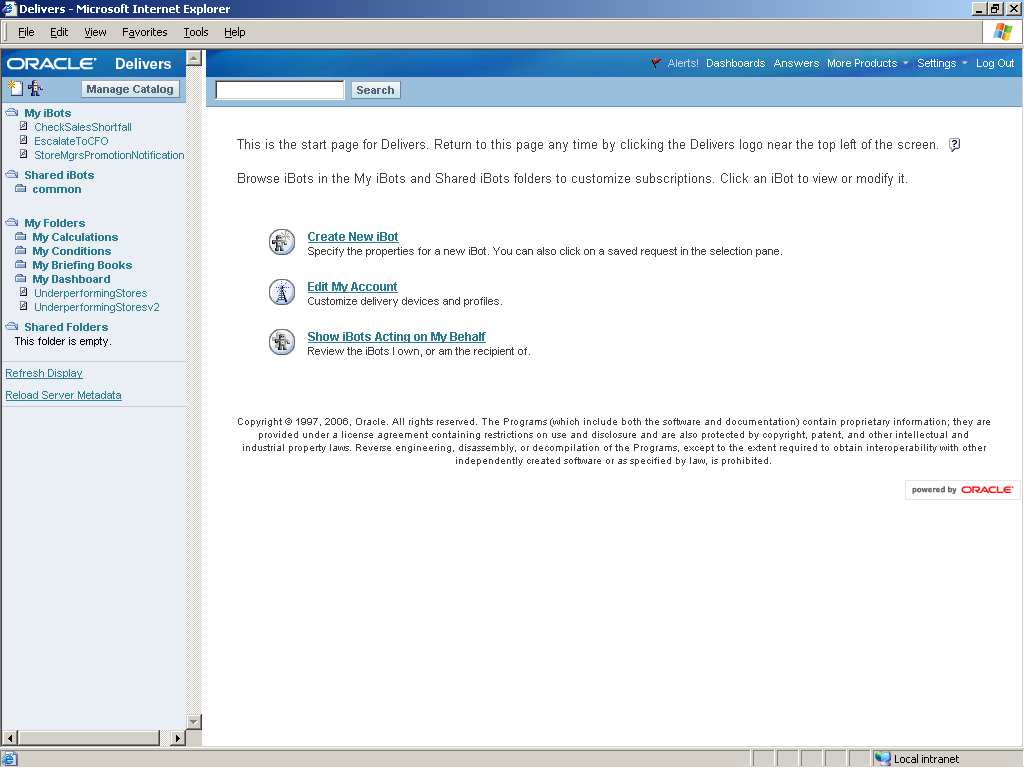Viewport: 1024px width, 768px height.
Task: Click the Oracle logo in sidebar header
Action: pos(52,63)
